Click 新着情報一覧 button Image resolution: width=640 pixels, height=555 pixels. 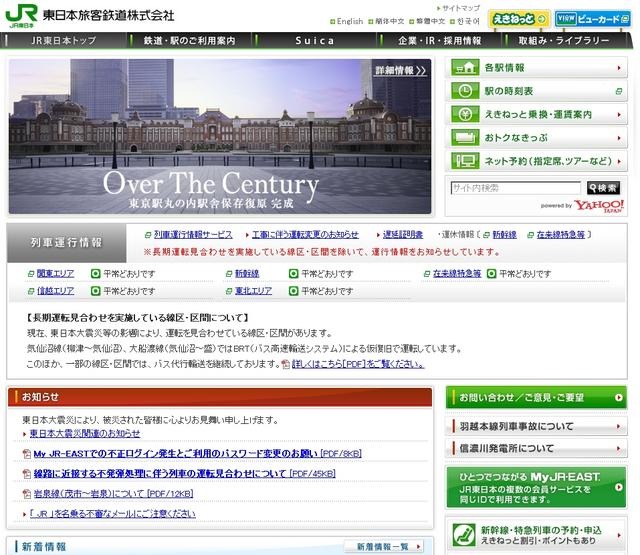(x=384, y=546)
